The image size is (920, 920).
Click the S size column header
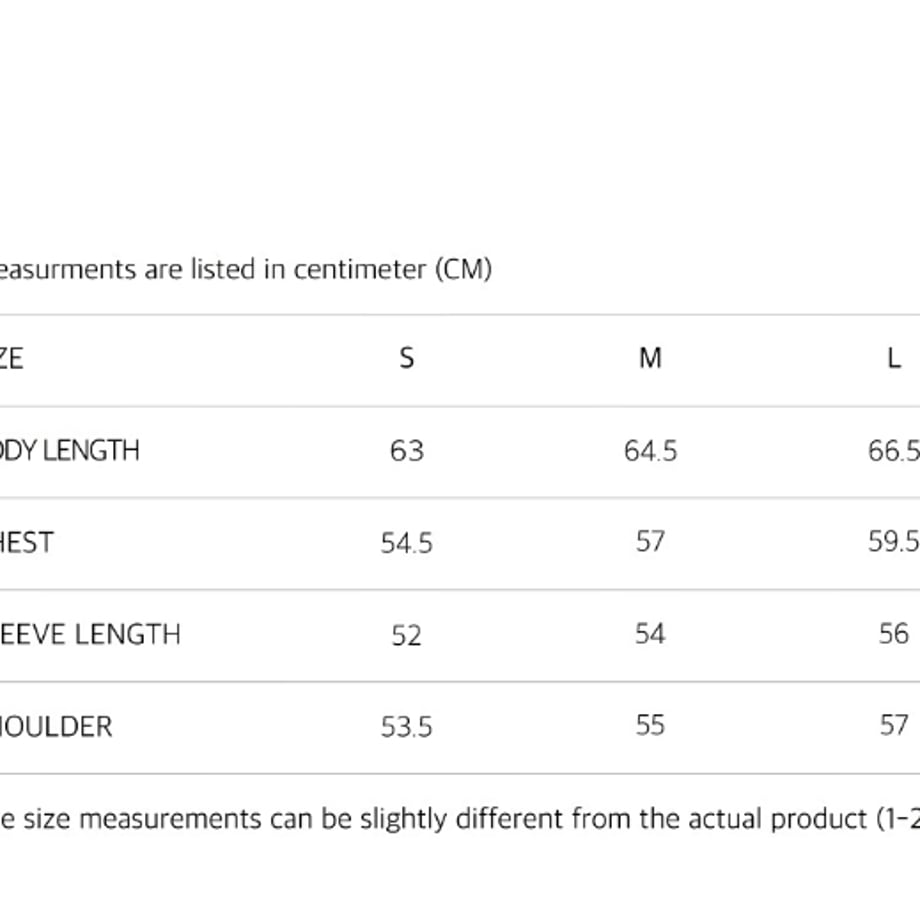(x=407, y=358)
